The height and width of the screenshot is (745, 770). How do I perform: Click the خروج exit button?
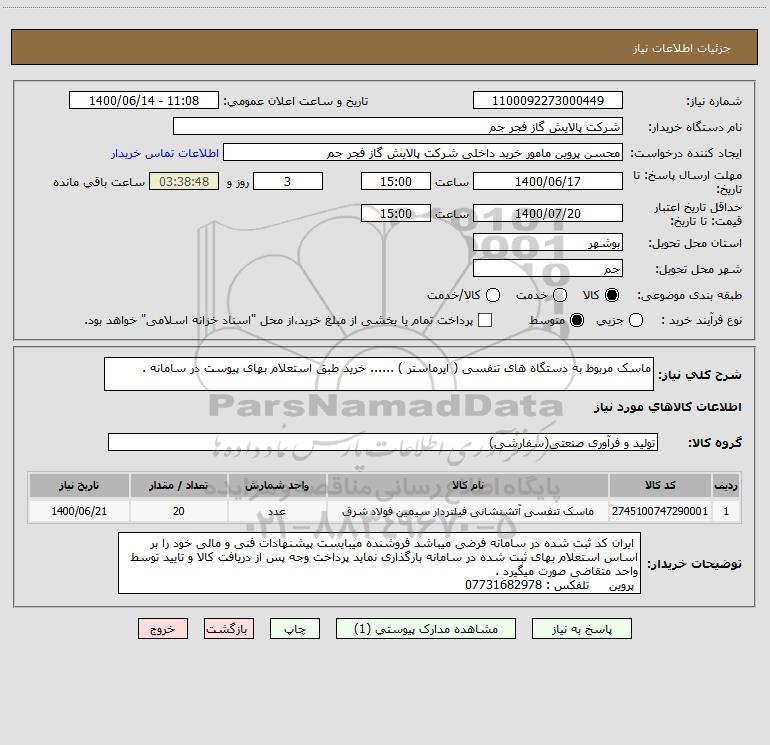coord(163,629)
